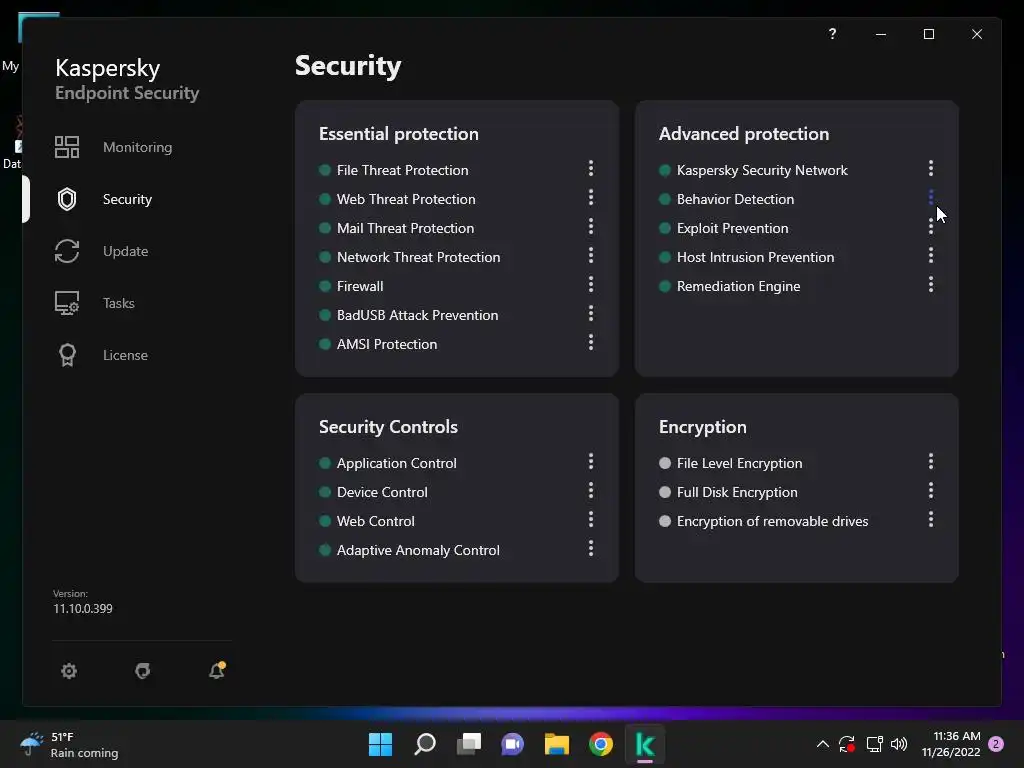Screen dimensions: 1024x768
Task: Launch Google Chrome from taskbar
Action: 601,744
